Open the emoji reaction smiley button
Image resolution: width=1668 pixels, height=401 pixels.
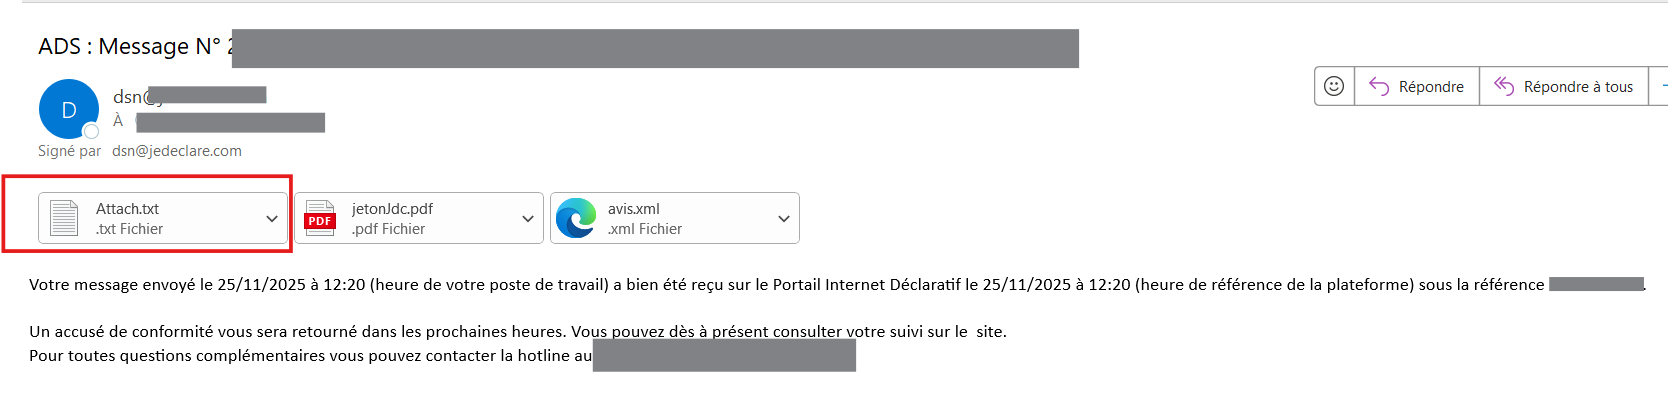click(1334, 86)
